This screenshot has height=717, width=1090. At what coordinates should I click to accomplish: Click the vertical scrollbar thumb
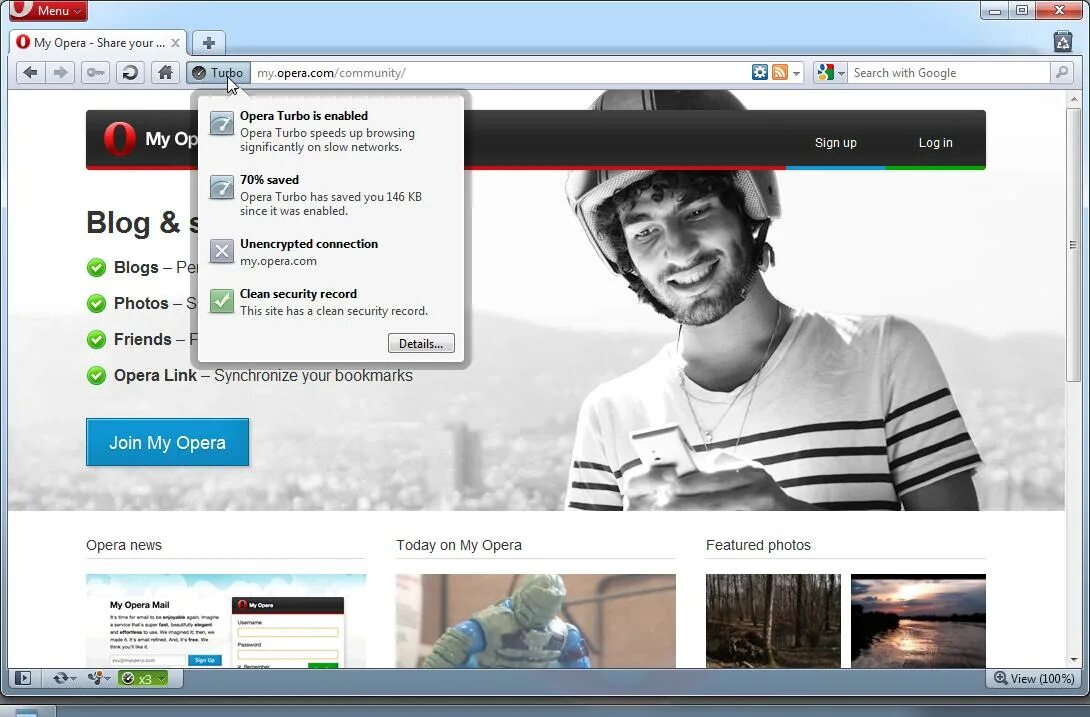click(1074, 245)
